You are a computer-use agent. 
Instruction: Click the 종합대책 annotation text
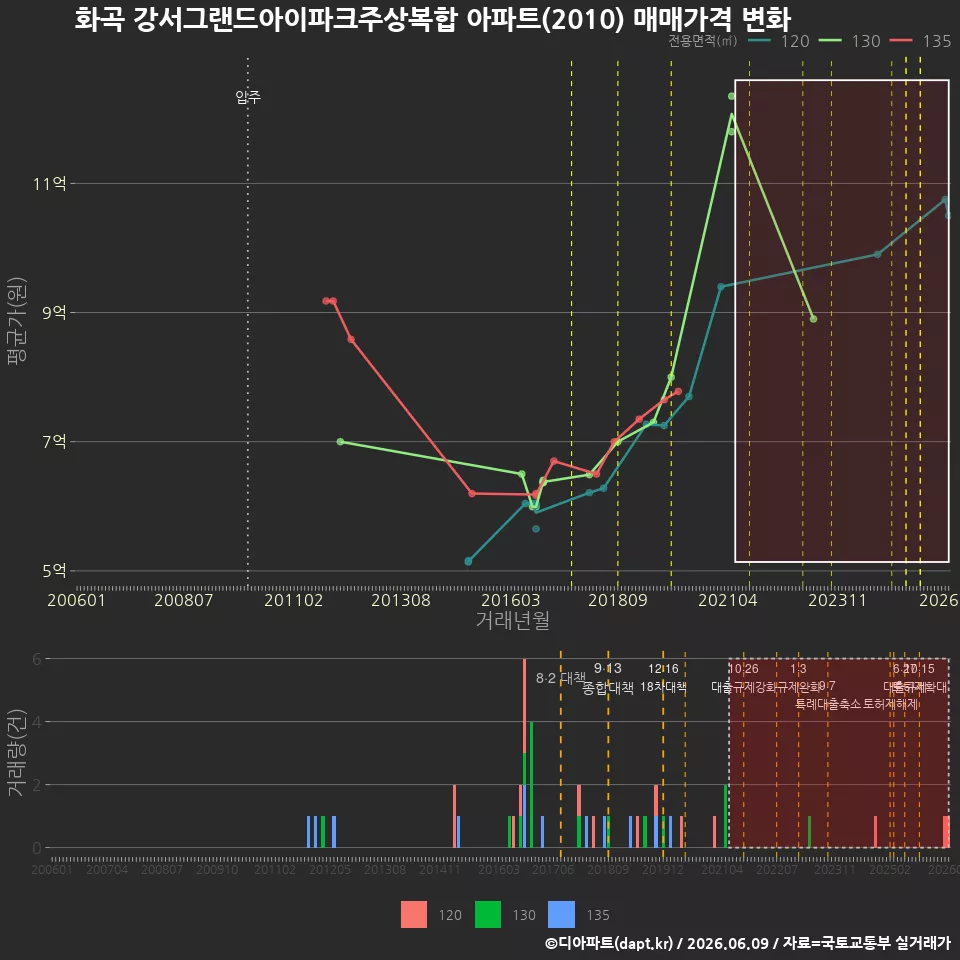tap(607, 688)
